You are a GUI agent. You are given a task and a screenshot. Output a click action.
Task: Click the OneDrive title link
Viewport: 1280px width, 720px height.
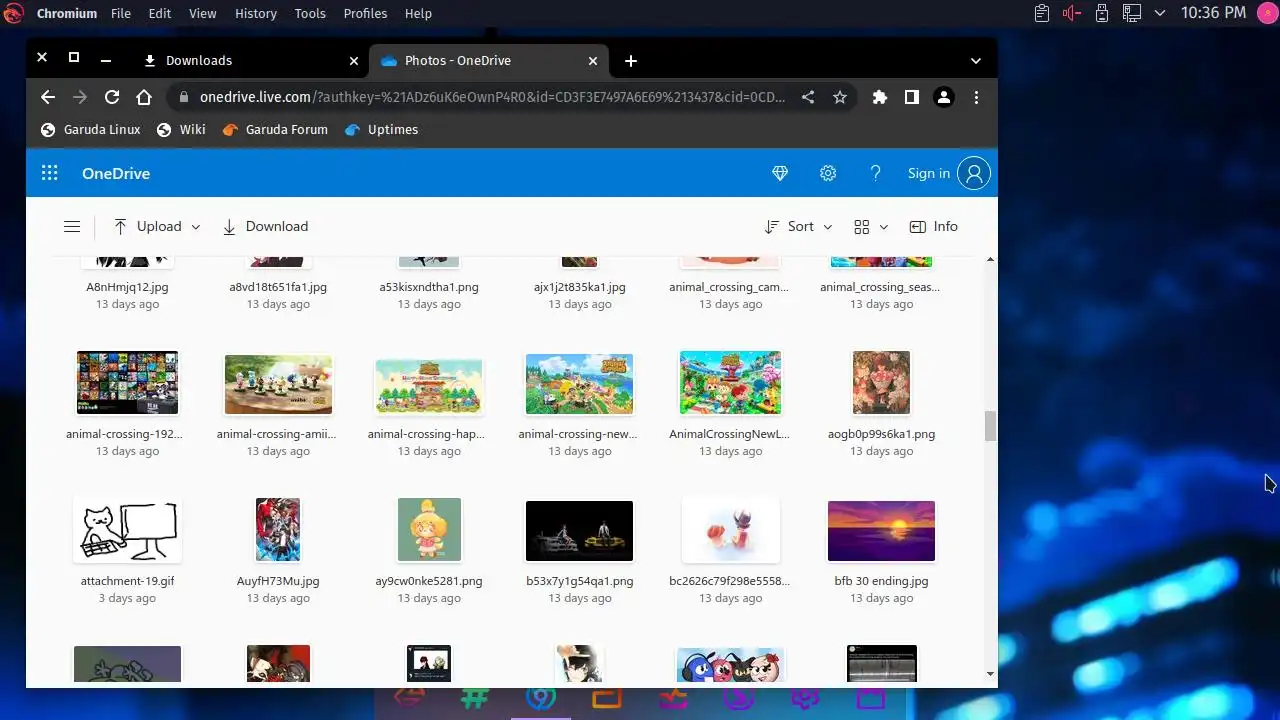(116, 173)
